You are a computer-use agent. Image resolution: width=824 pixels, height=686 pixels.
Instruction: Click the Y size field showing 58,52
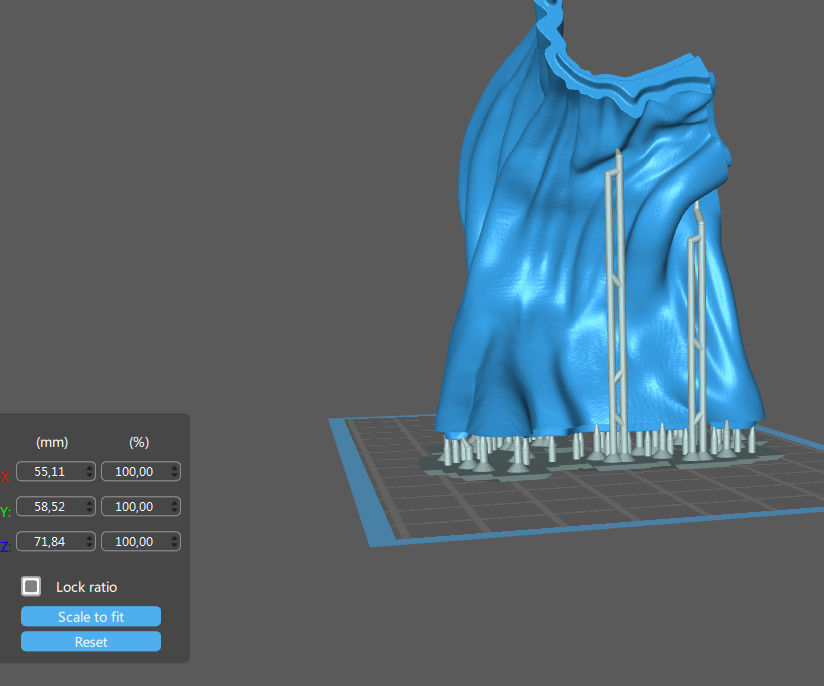(x=49, y=507)
